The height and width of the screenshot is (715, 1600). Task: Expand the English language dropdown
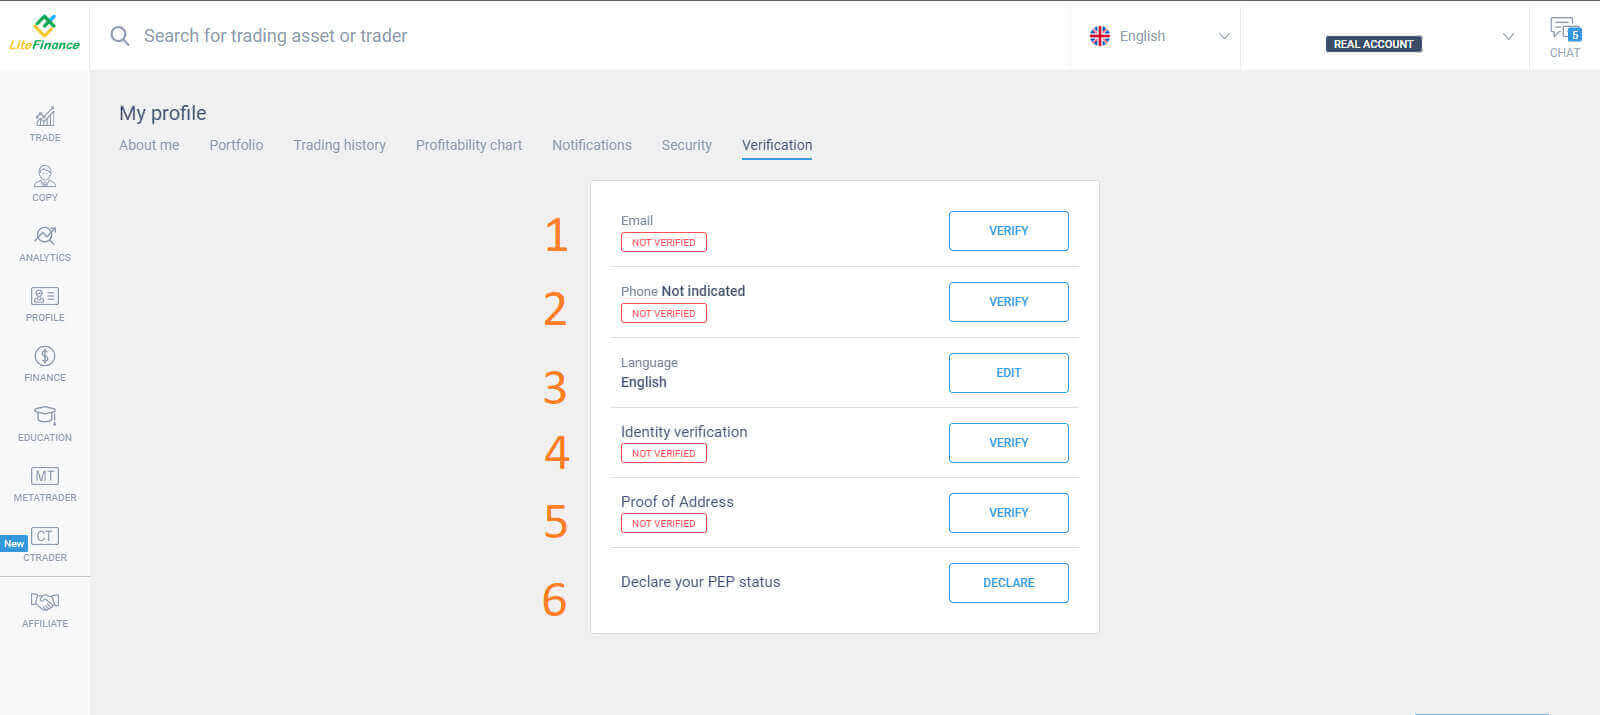pos(1158,36)
